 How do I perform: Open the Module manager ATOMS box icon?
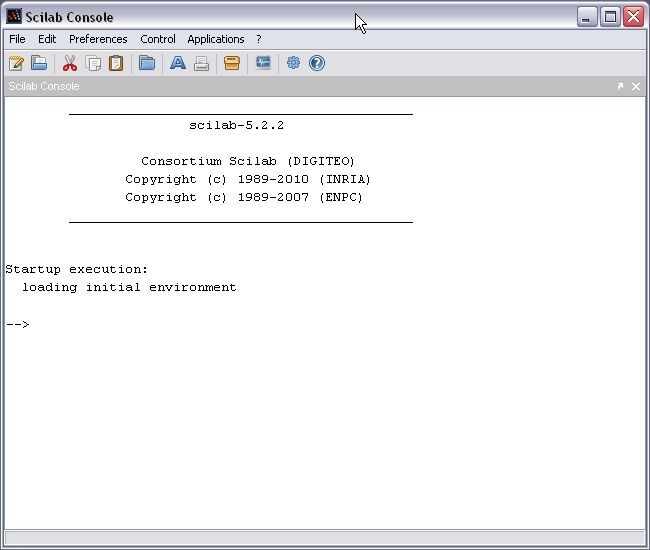232,63
